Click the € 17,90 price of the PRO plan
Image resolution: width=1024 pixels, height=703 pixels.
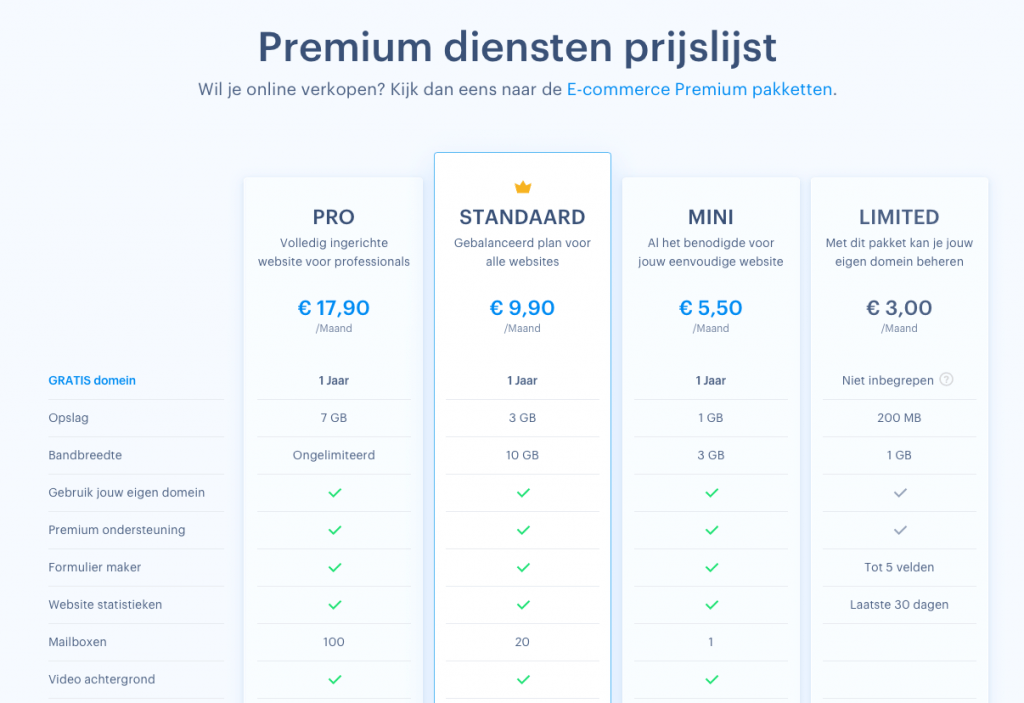[333, 308]
